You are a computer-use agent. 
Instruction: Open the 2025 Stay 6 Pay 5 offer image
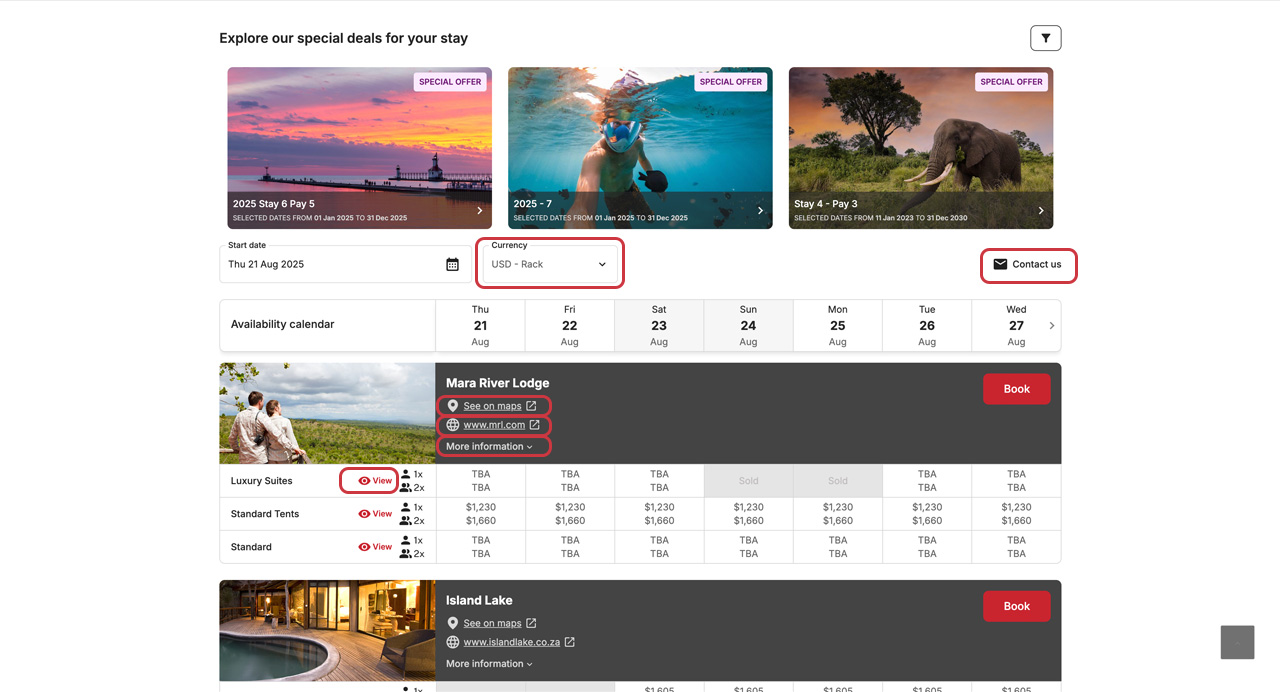tap(359, 148)
